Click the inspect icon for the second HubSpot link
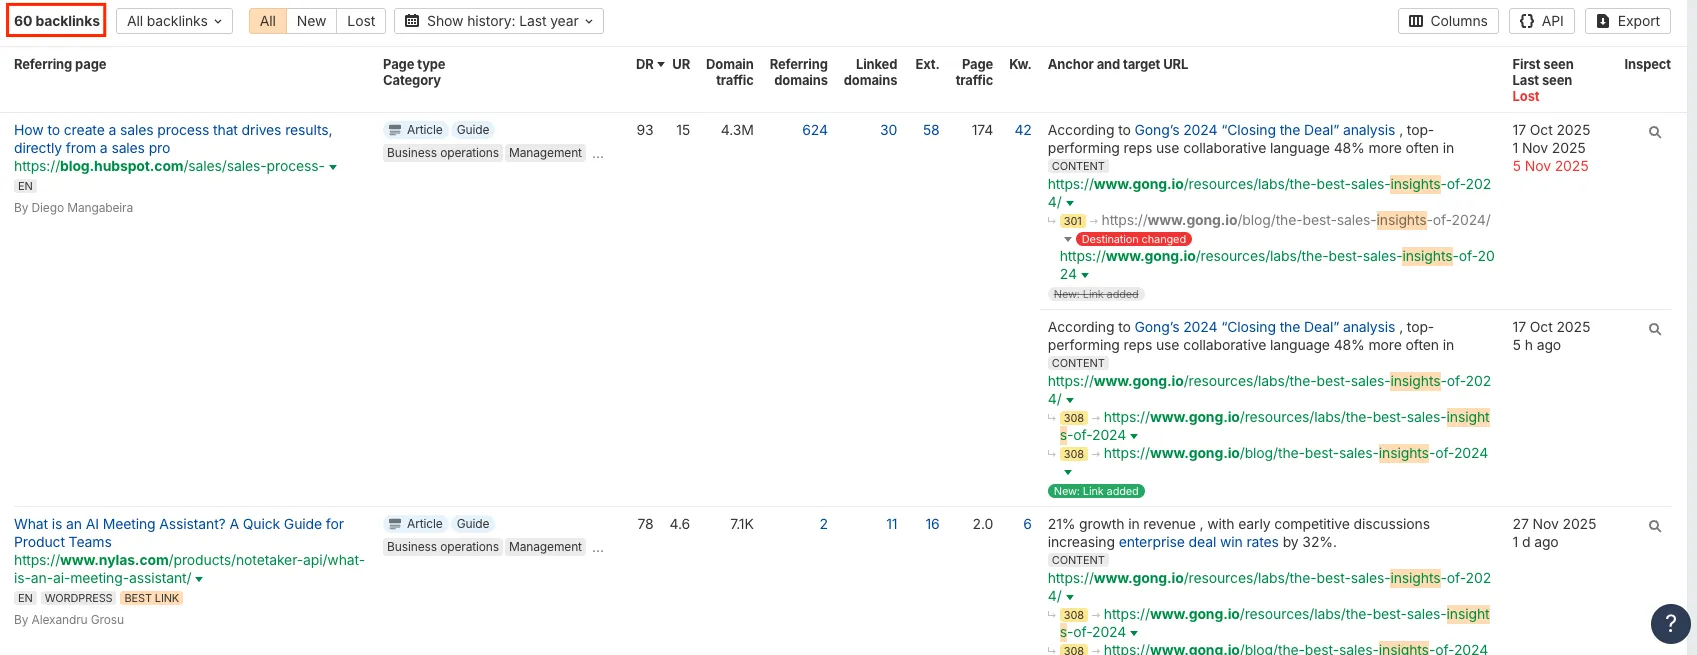The height and width of the screenshot is (655, 1697). [x=1654, y=329]
